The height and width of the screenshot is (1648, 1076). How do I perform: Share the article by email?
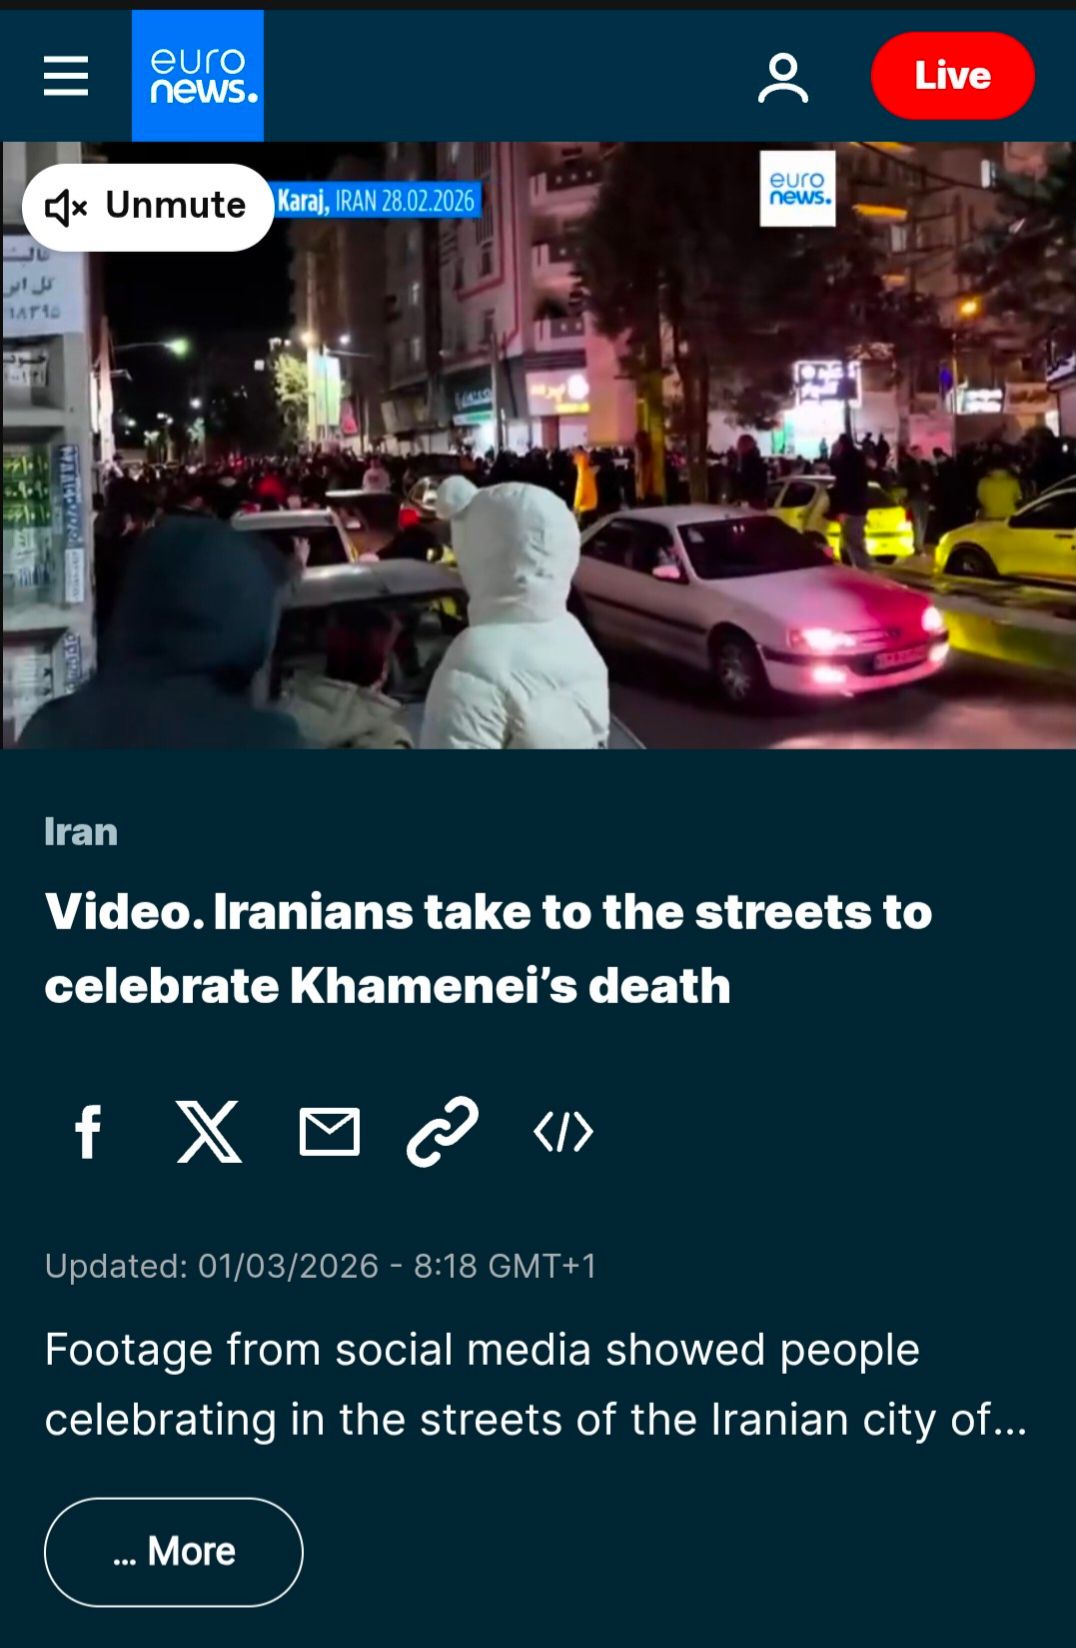point(329,1132)
